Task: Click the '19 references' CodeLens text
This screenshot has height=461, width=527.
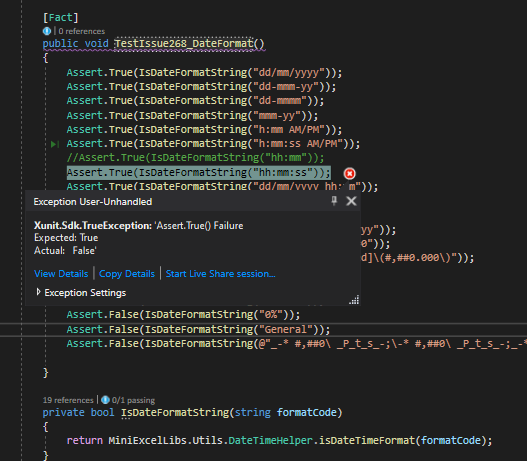Action: 68,400
